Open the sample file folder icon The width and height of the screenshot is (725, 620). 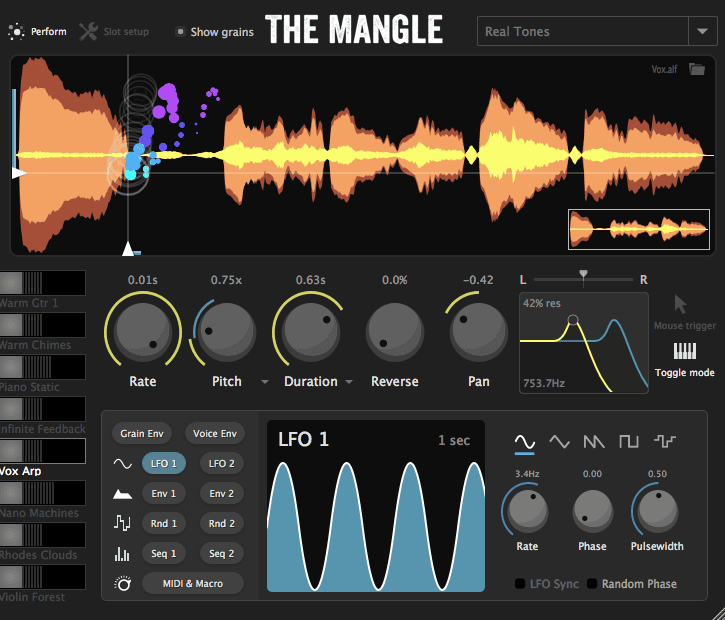[697, 69]
